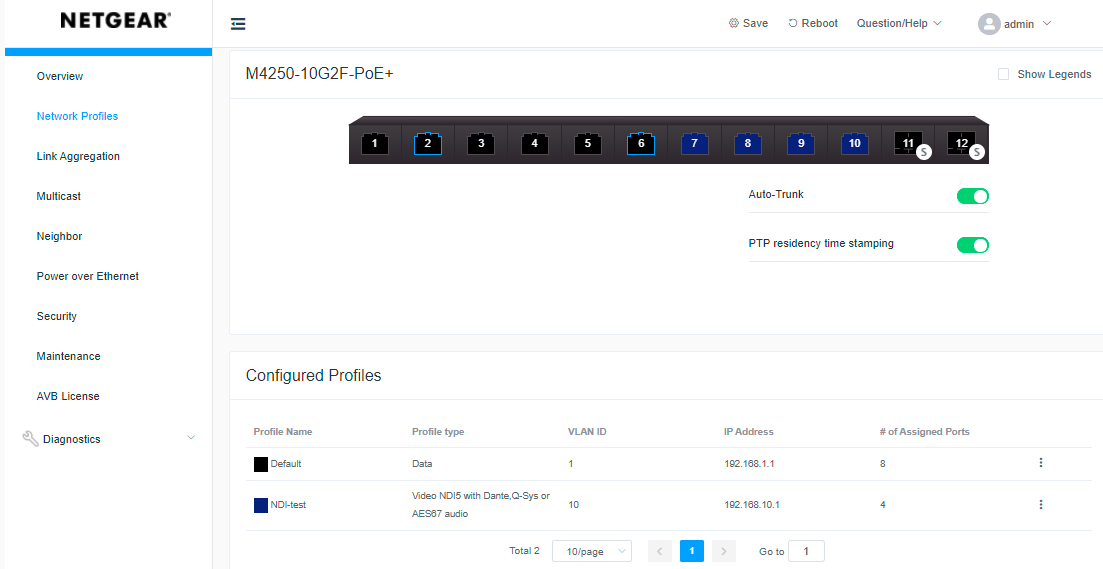The image size is (1103, 569).
Task: Select port 3 on the switch diagram
Action: pyautogui.click(x=481, y=143)
